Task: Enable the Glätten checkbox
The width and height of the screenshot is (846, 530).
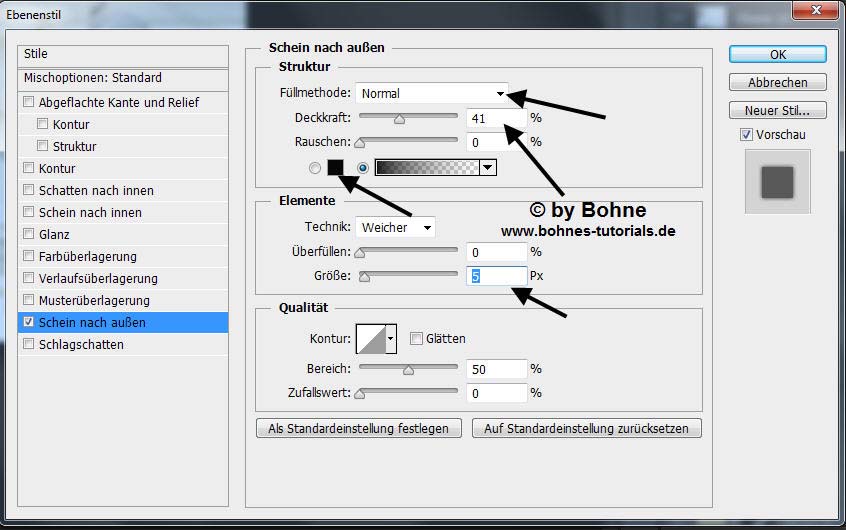Action: click(x=416, y=339)
